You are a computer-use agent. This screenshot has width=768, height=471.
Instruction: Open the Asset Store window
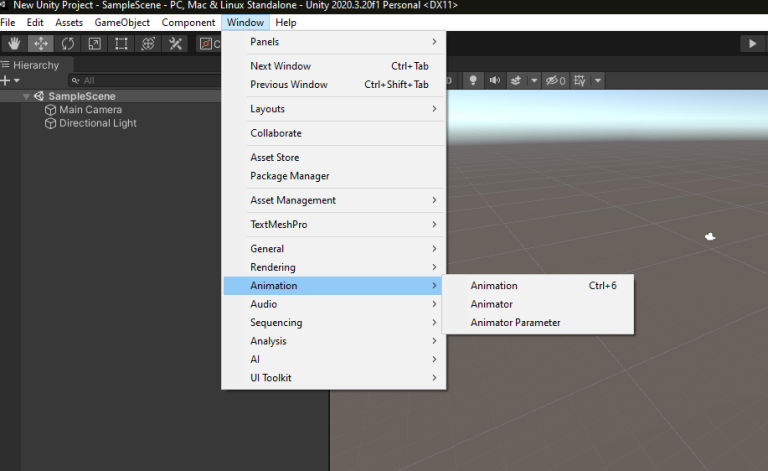[334, 157]
